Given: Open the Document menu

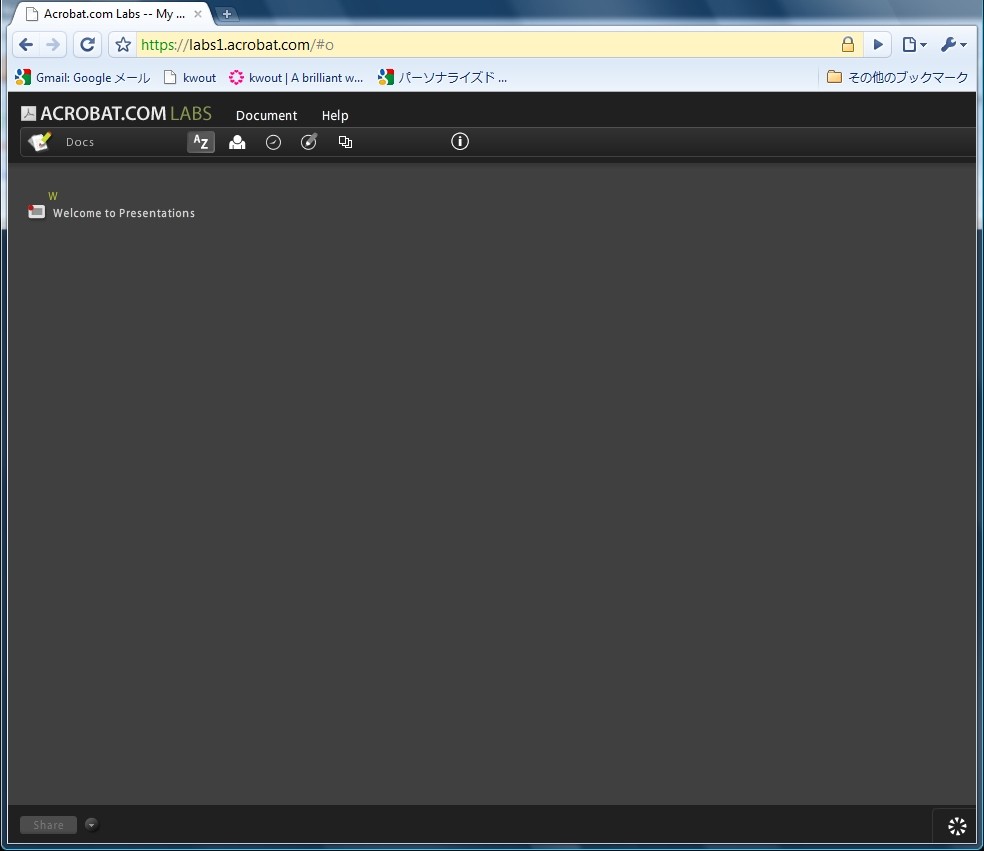Looking at the screenshot, I should [x=266, y=115].
